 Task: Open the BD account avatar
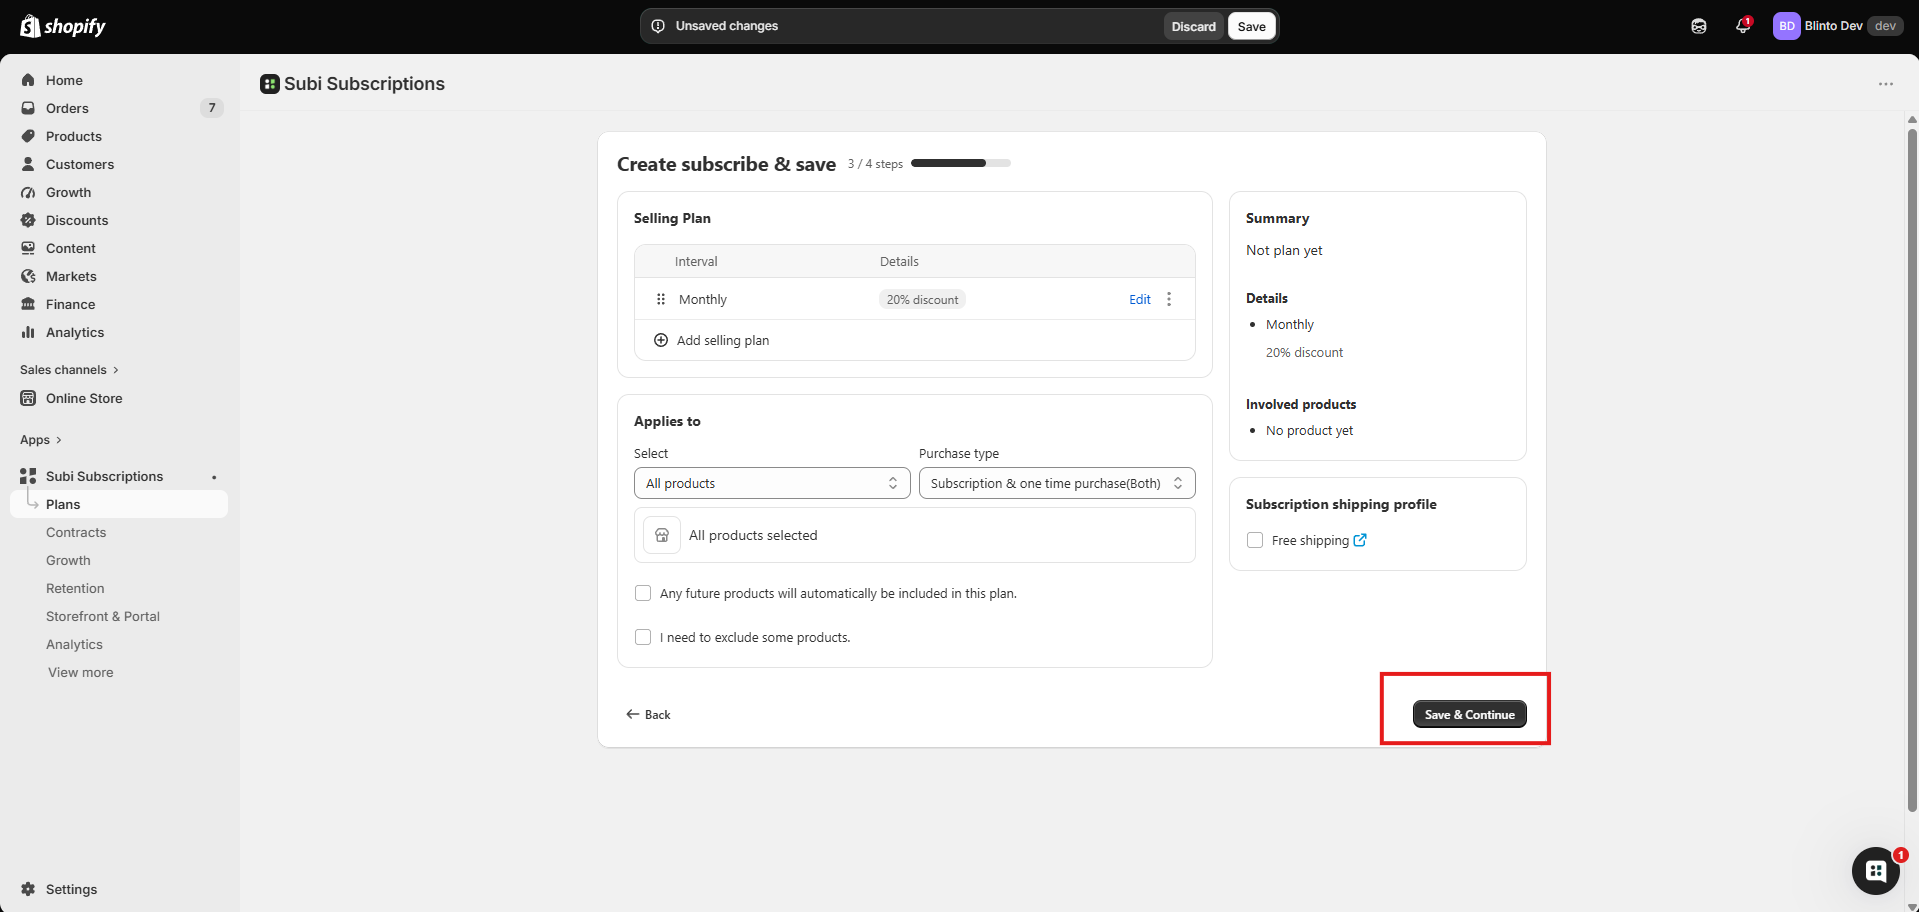coord(1786,26)
